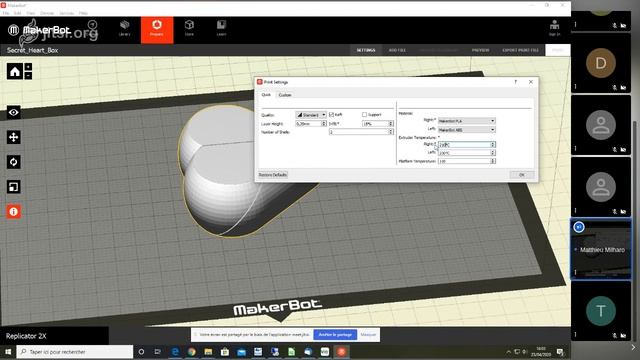
Task: Open Cortana circle on the taskbar
Action: [x=141, y=351]
